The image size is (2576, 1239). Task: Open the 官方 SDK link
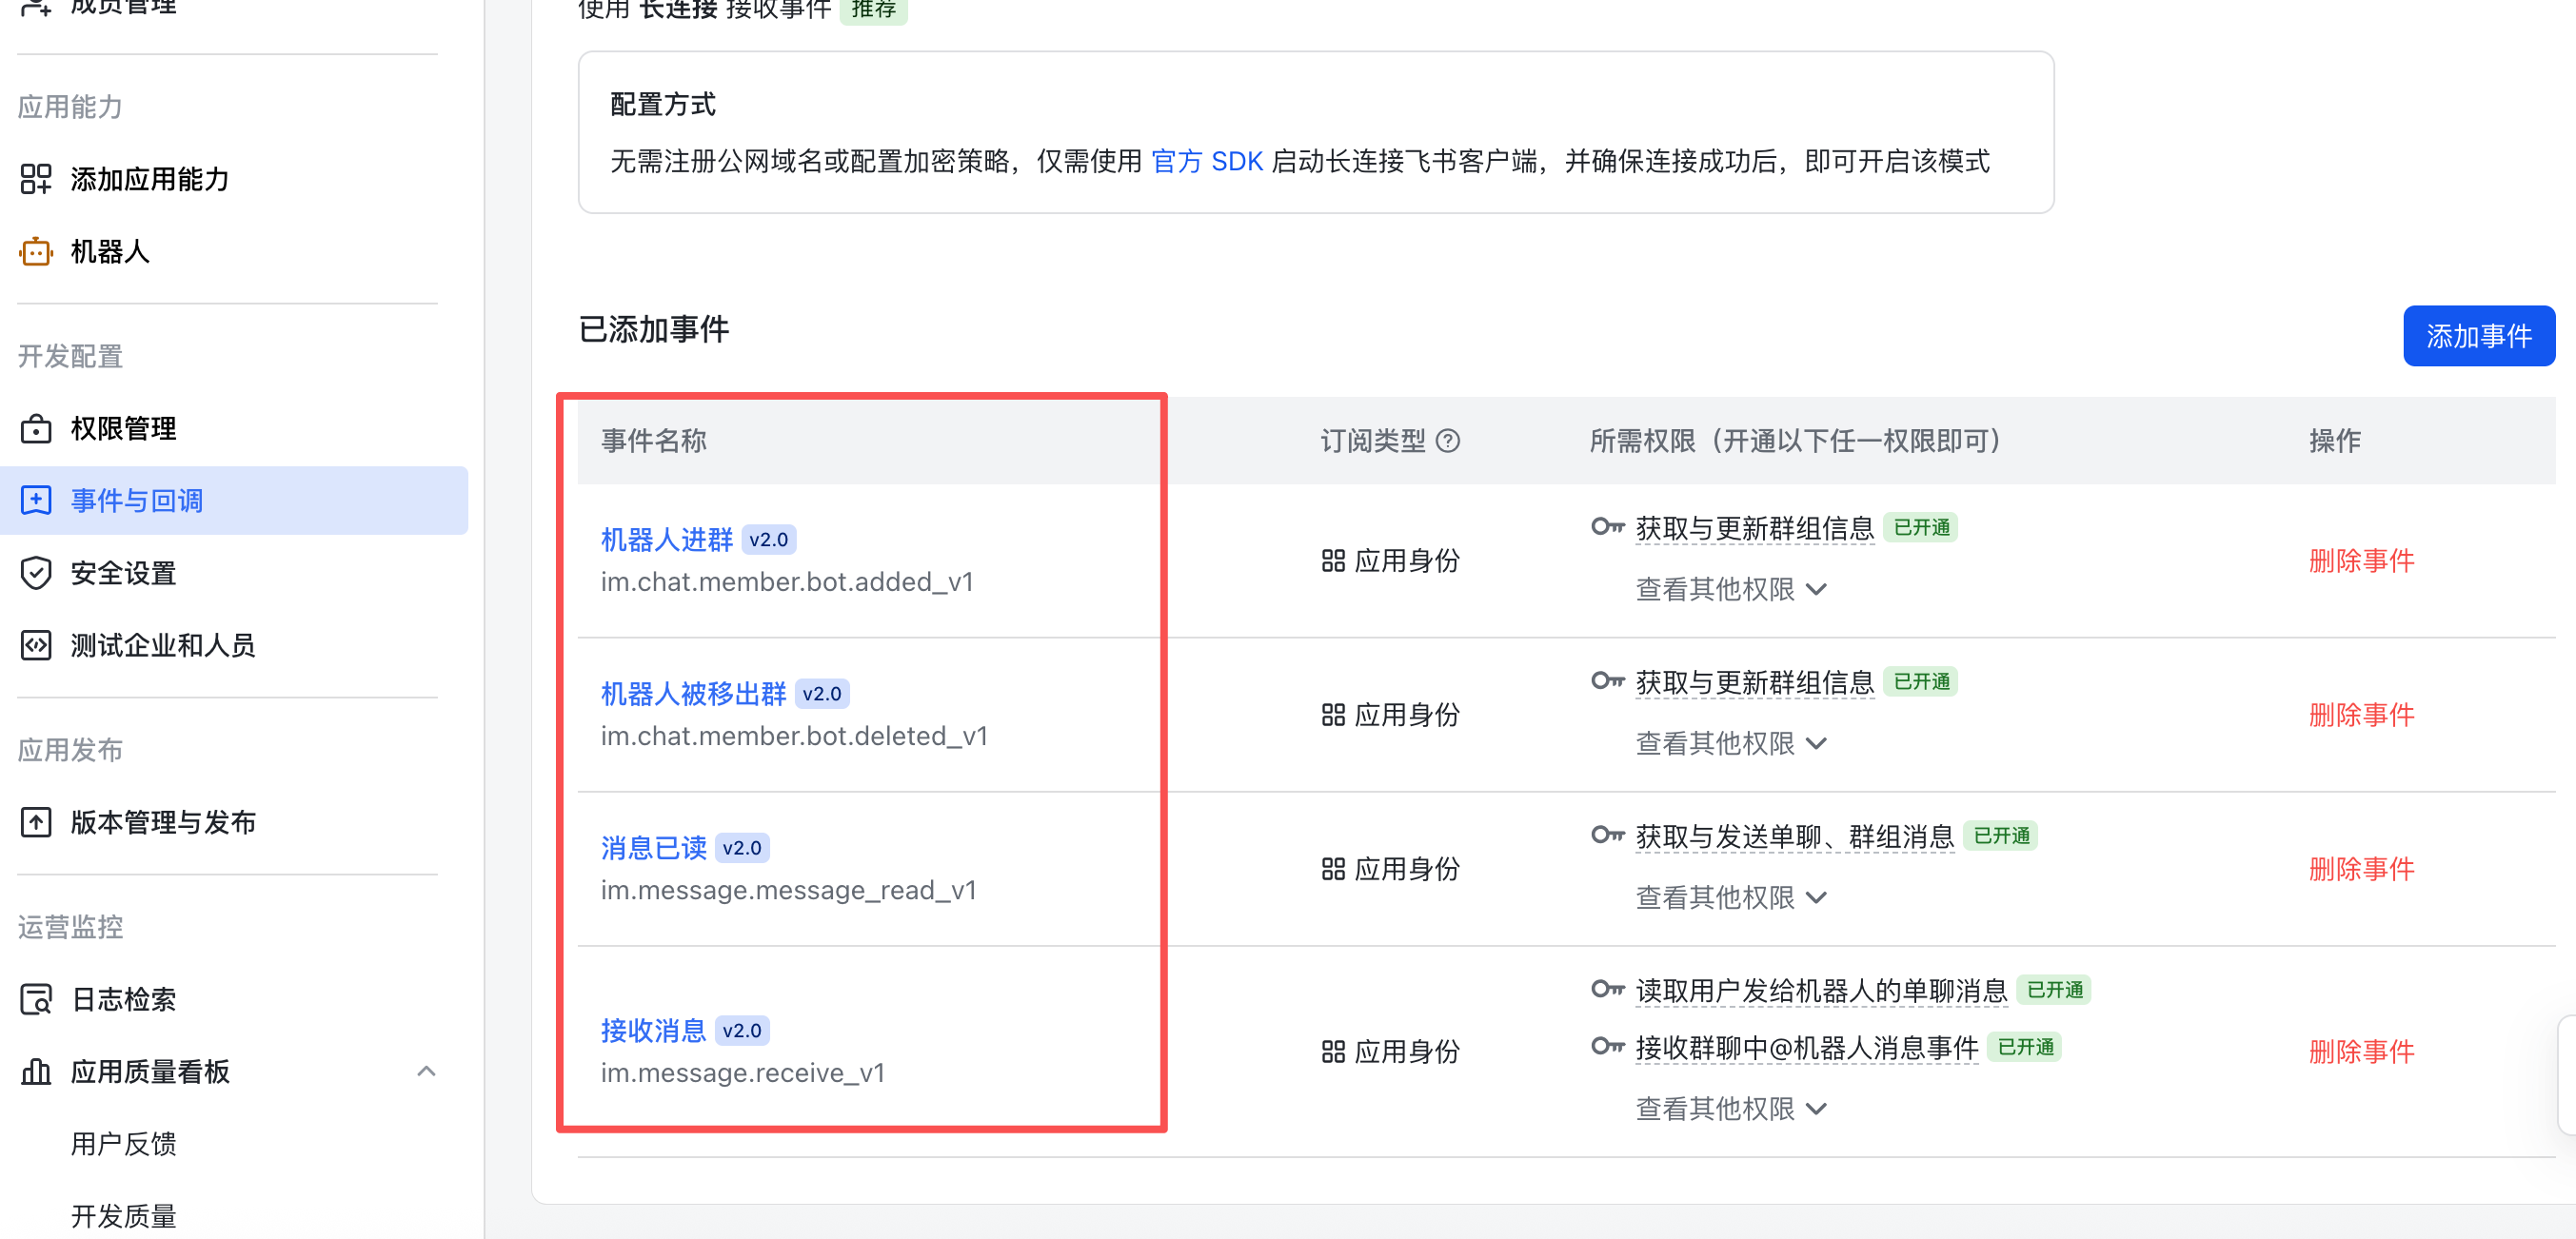[1207, 161]
